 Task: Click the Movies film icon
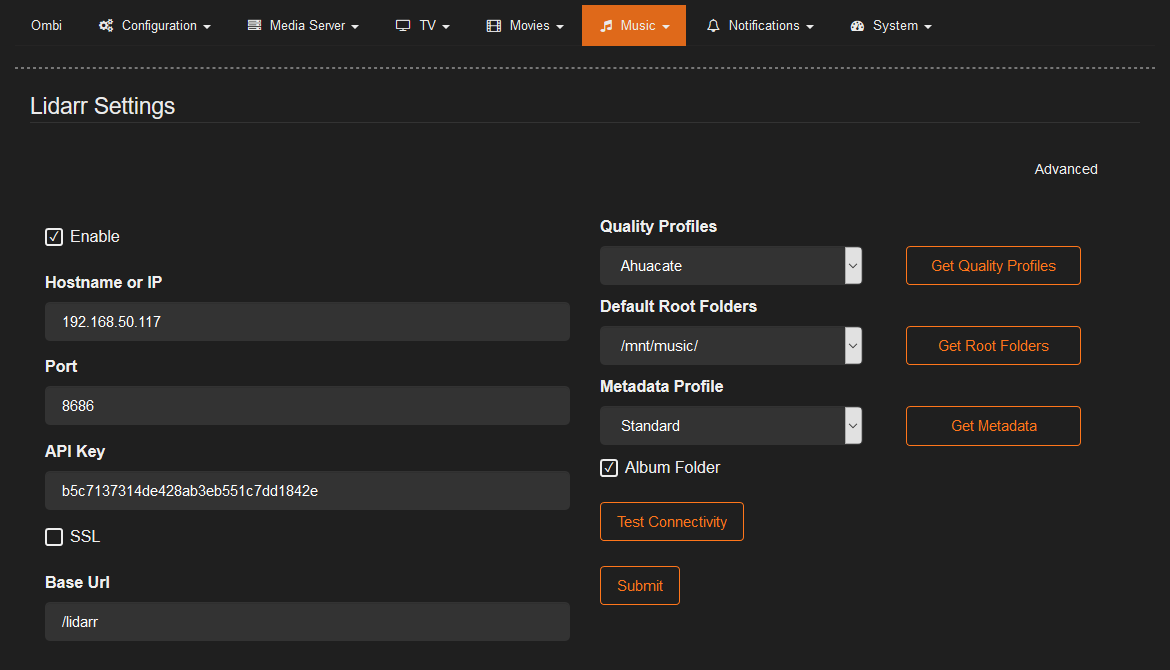tap(493, 25)
